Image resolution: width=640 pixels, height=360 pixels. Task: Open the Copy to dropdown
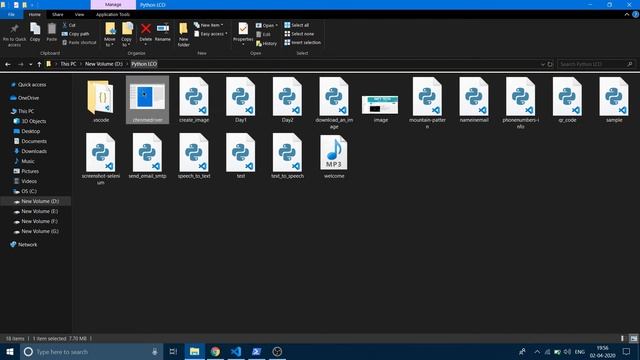(x=127, y=35)
